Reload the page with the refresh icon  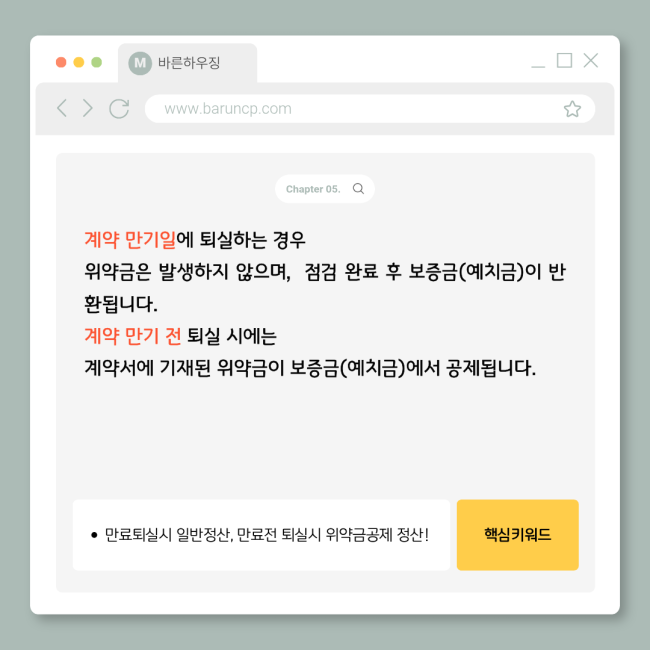tap(119, 109)
